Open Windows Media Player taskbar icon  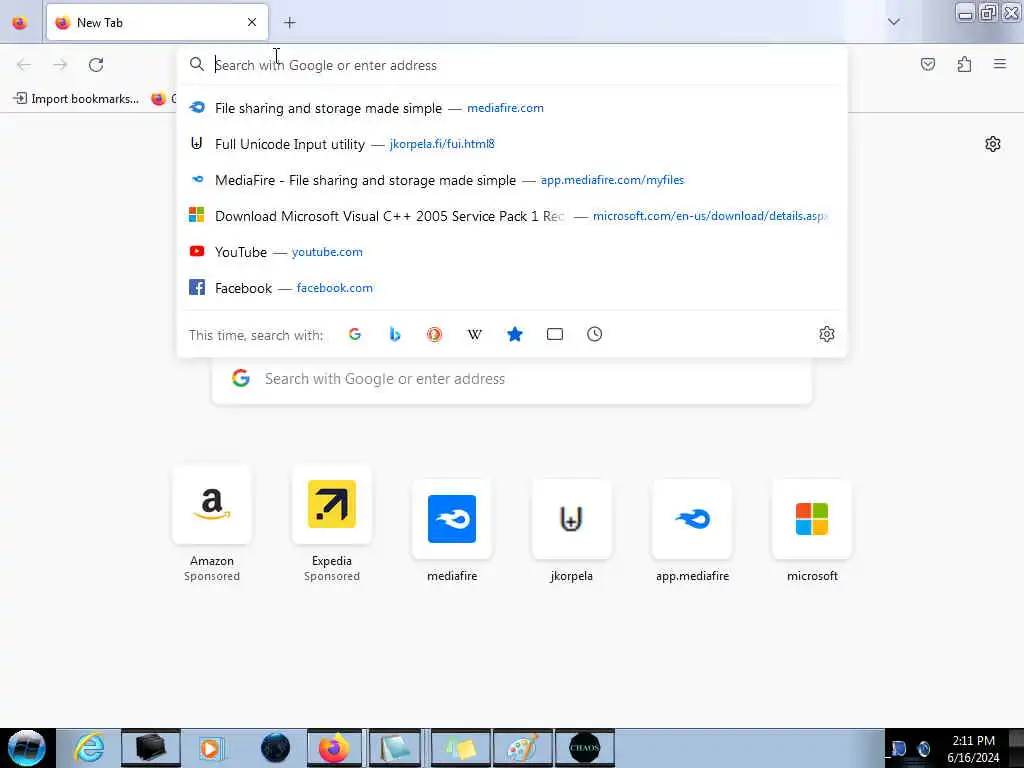click(210, 748)
